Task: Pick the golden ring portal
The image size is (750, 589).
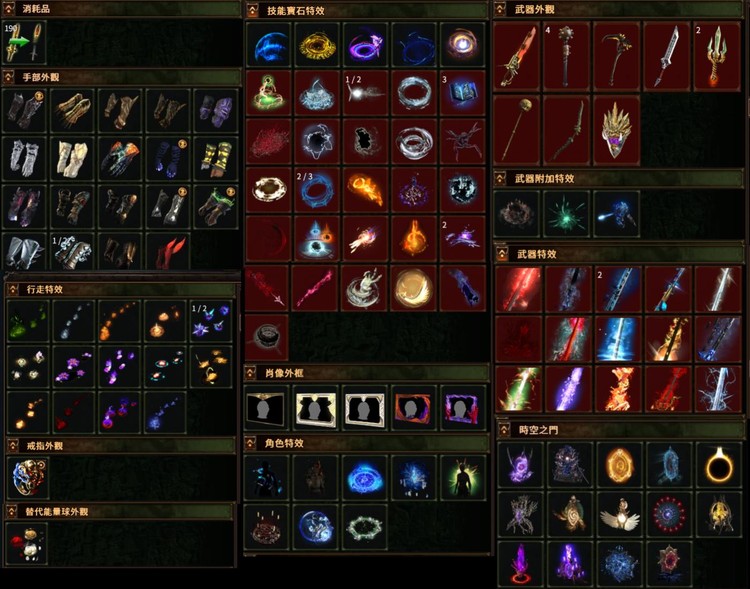Action: [719, 465]
